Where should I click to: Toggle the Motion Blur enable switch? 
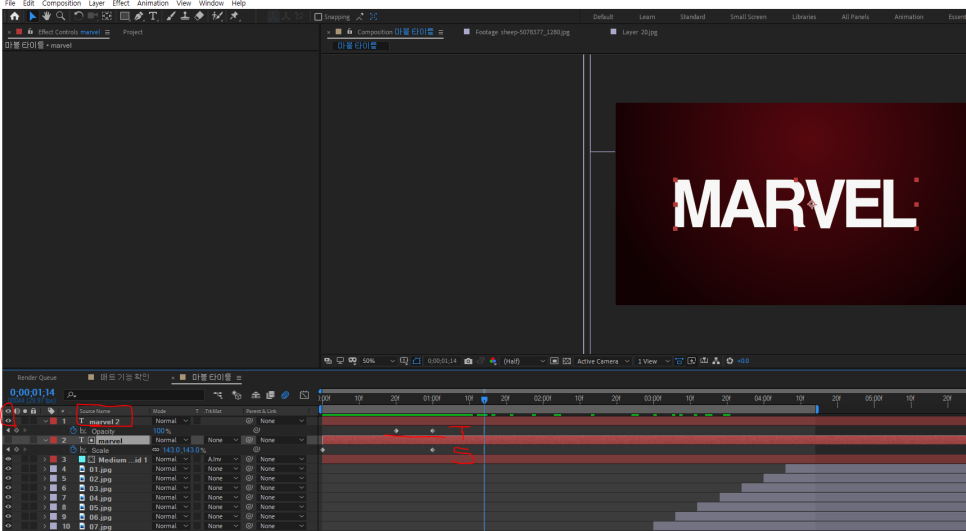pyautogui.click(x=285, y=395)
